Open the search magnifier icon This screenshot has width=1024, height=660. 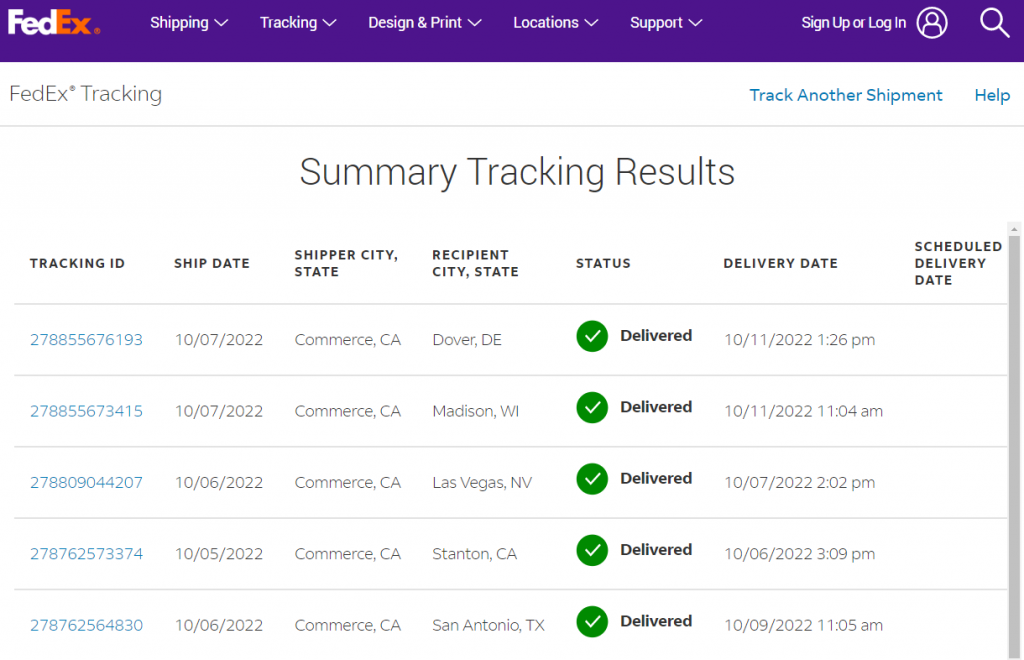pos(994,23)
